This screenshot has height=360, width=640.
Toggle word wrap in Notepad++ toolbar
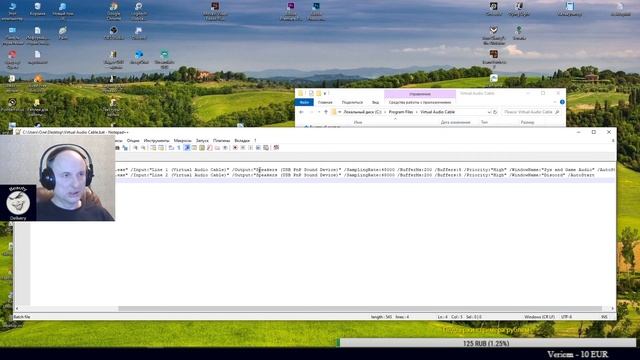click(x=171, y=148)
